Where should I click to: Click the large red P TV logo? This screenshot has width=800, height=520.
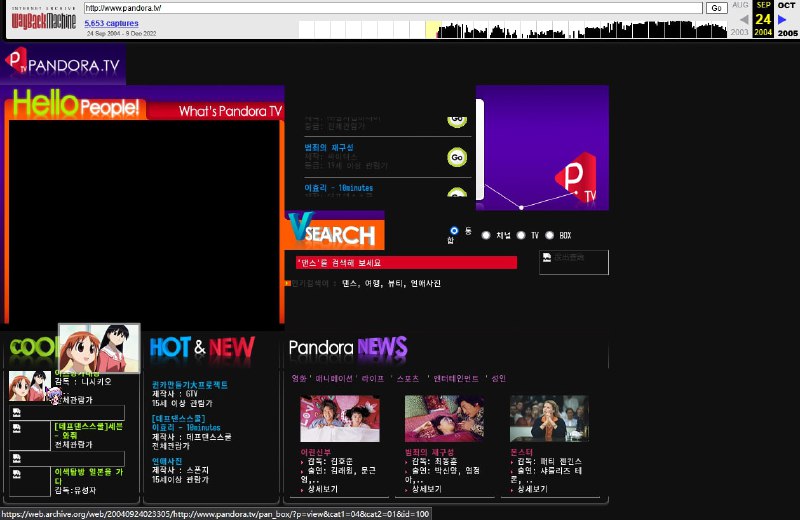(575, 177)
